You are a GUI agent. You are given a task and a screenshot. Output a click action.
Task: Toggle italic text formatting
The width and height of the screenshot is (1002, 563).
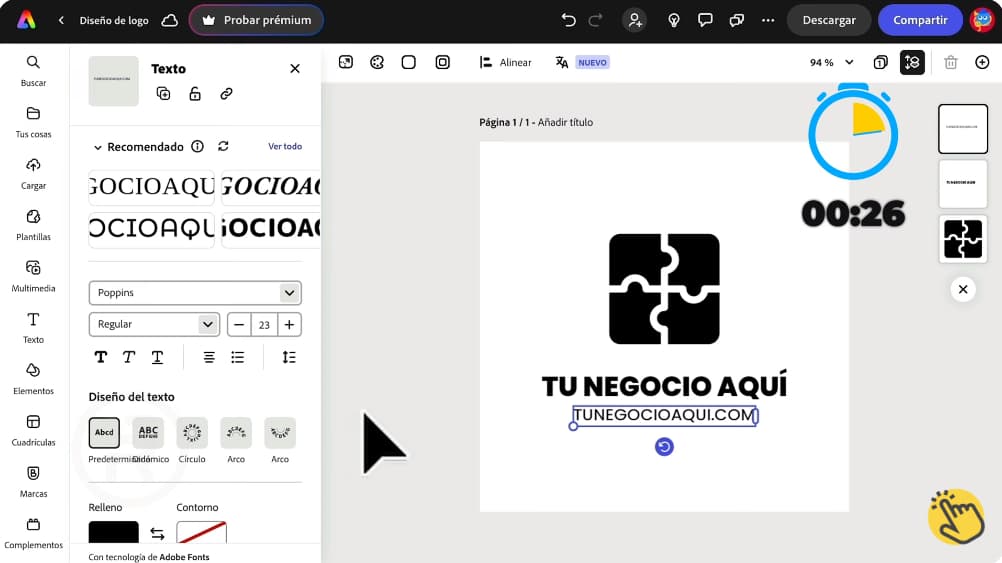click(128, 357)
